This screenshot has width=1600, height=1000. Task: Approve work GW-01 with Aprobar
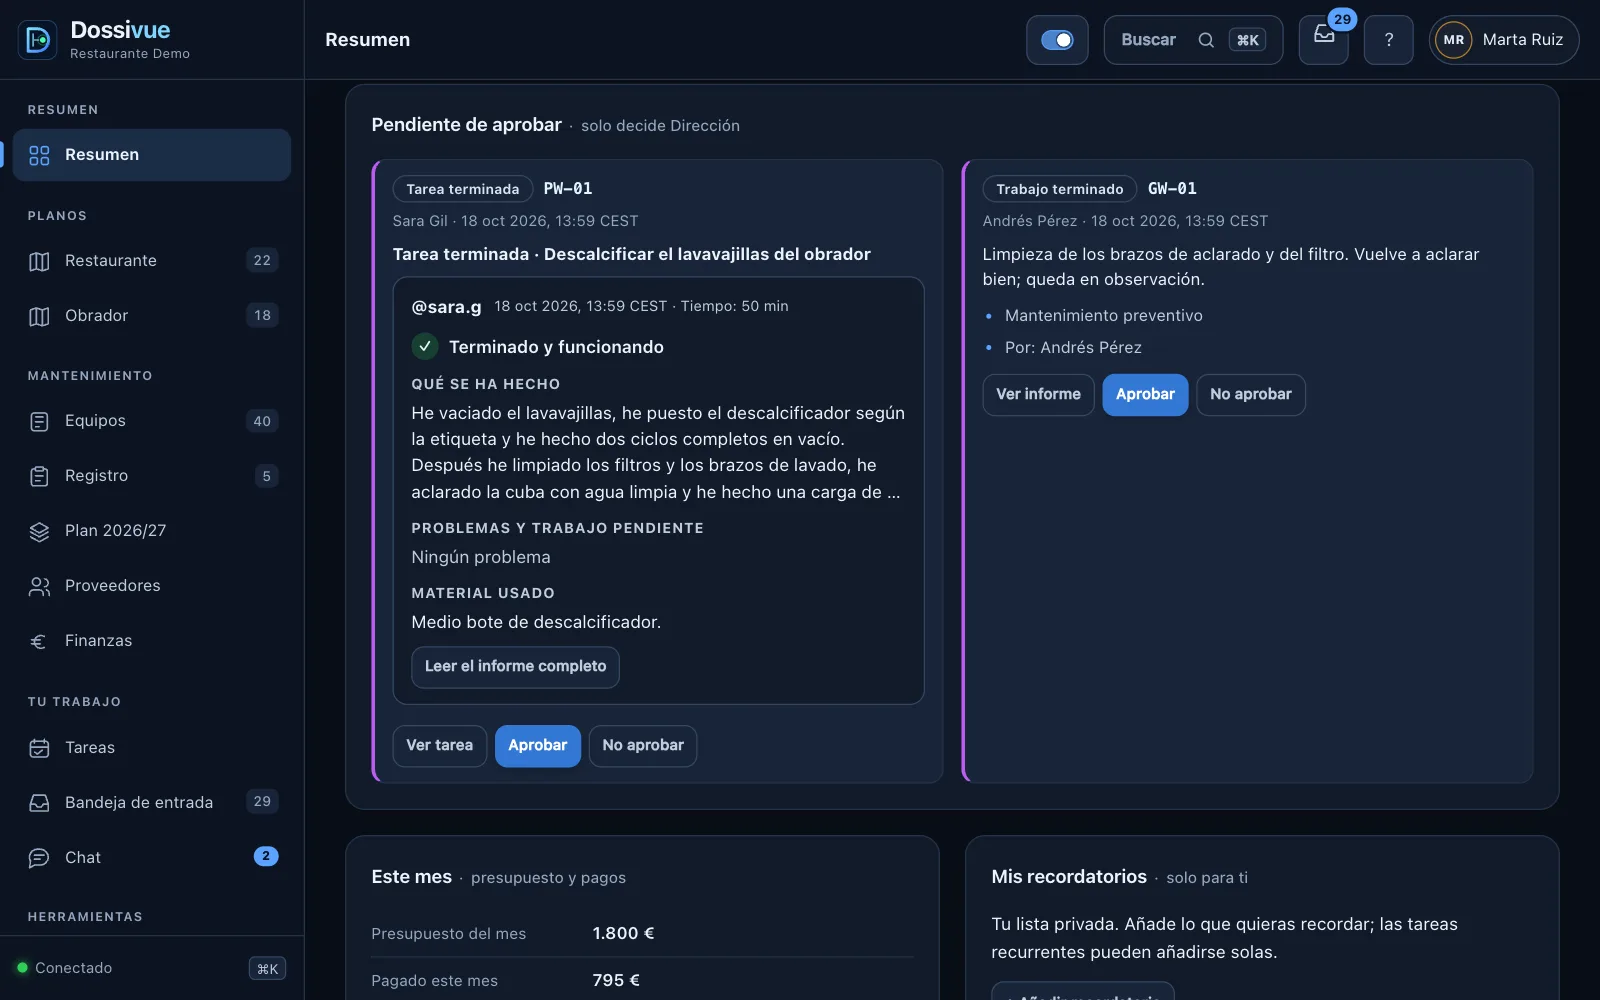coord(1145,395)
